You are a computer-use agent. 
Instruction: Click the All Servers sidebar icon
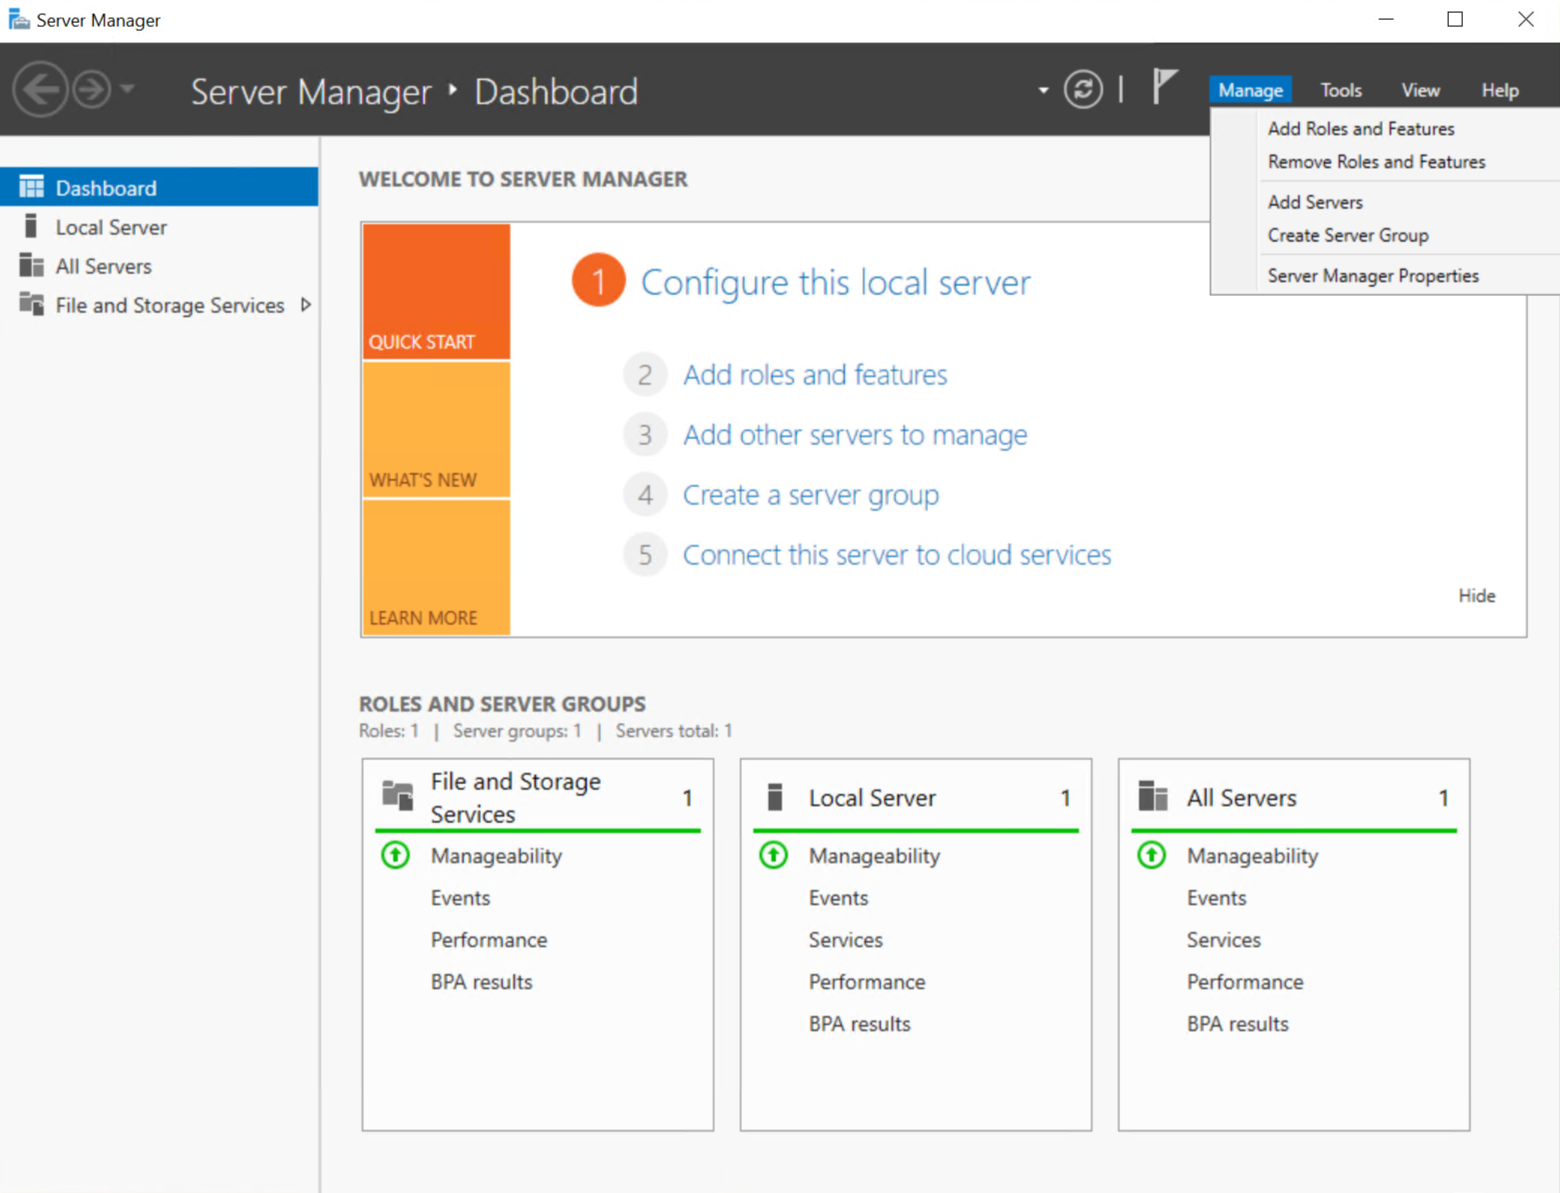click(32, 265)
